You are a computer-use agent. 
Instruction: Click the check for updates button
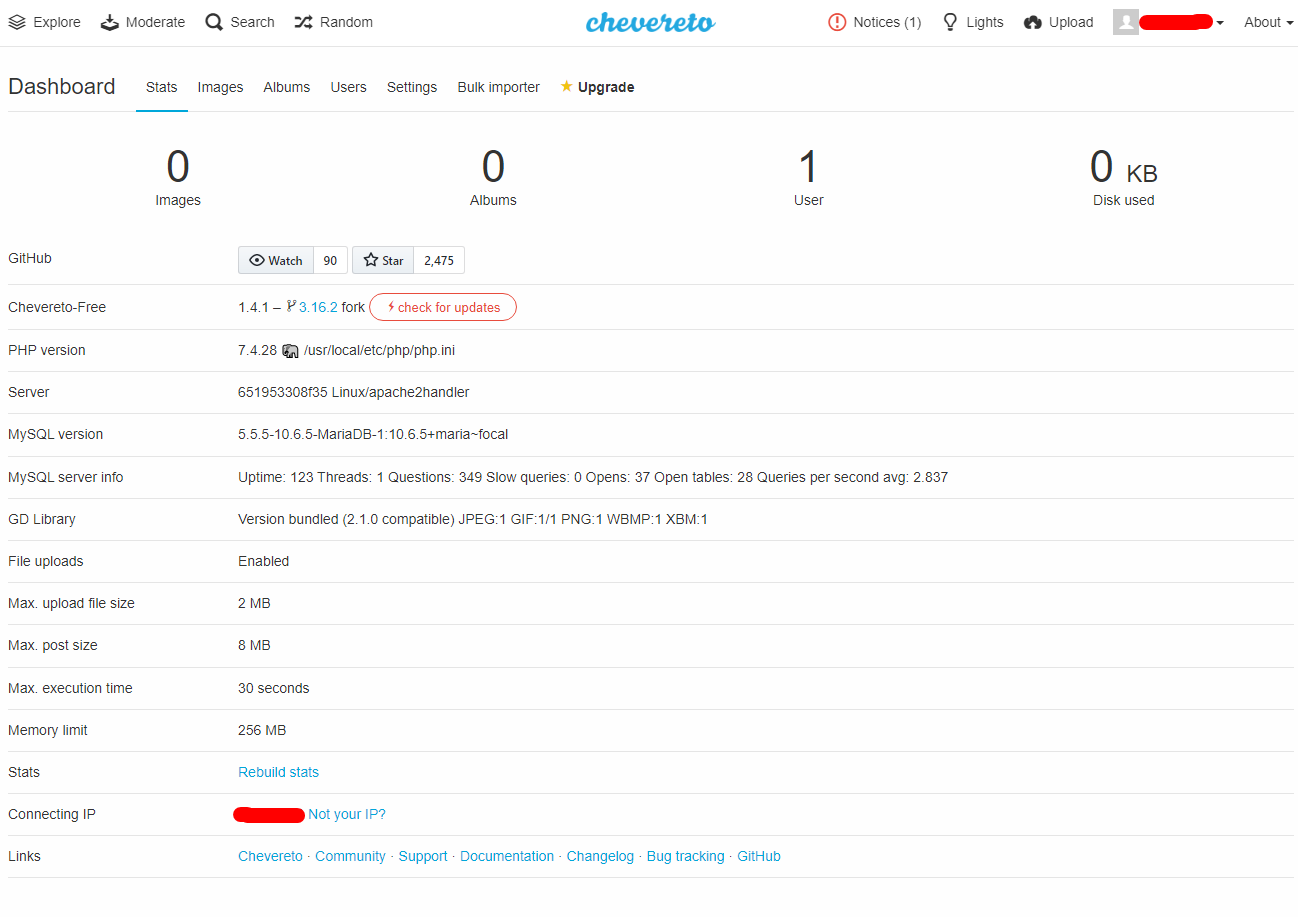click(443, 307)
